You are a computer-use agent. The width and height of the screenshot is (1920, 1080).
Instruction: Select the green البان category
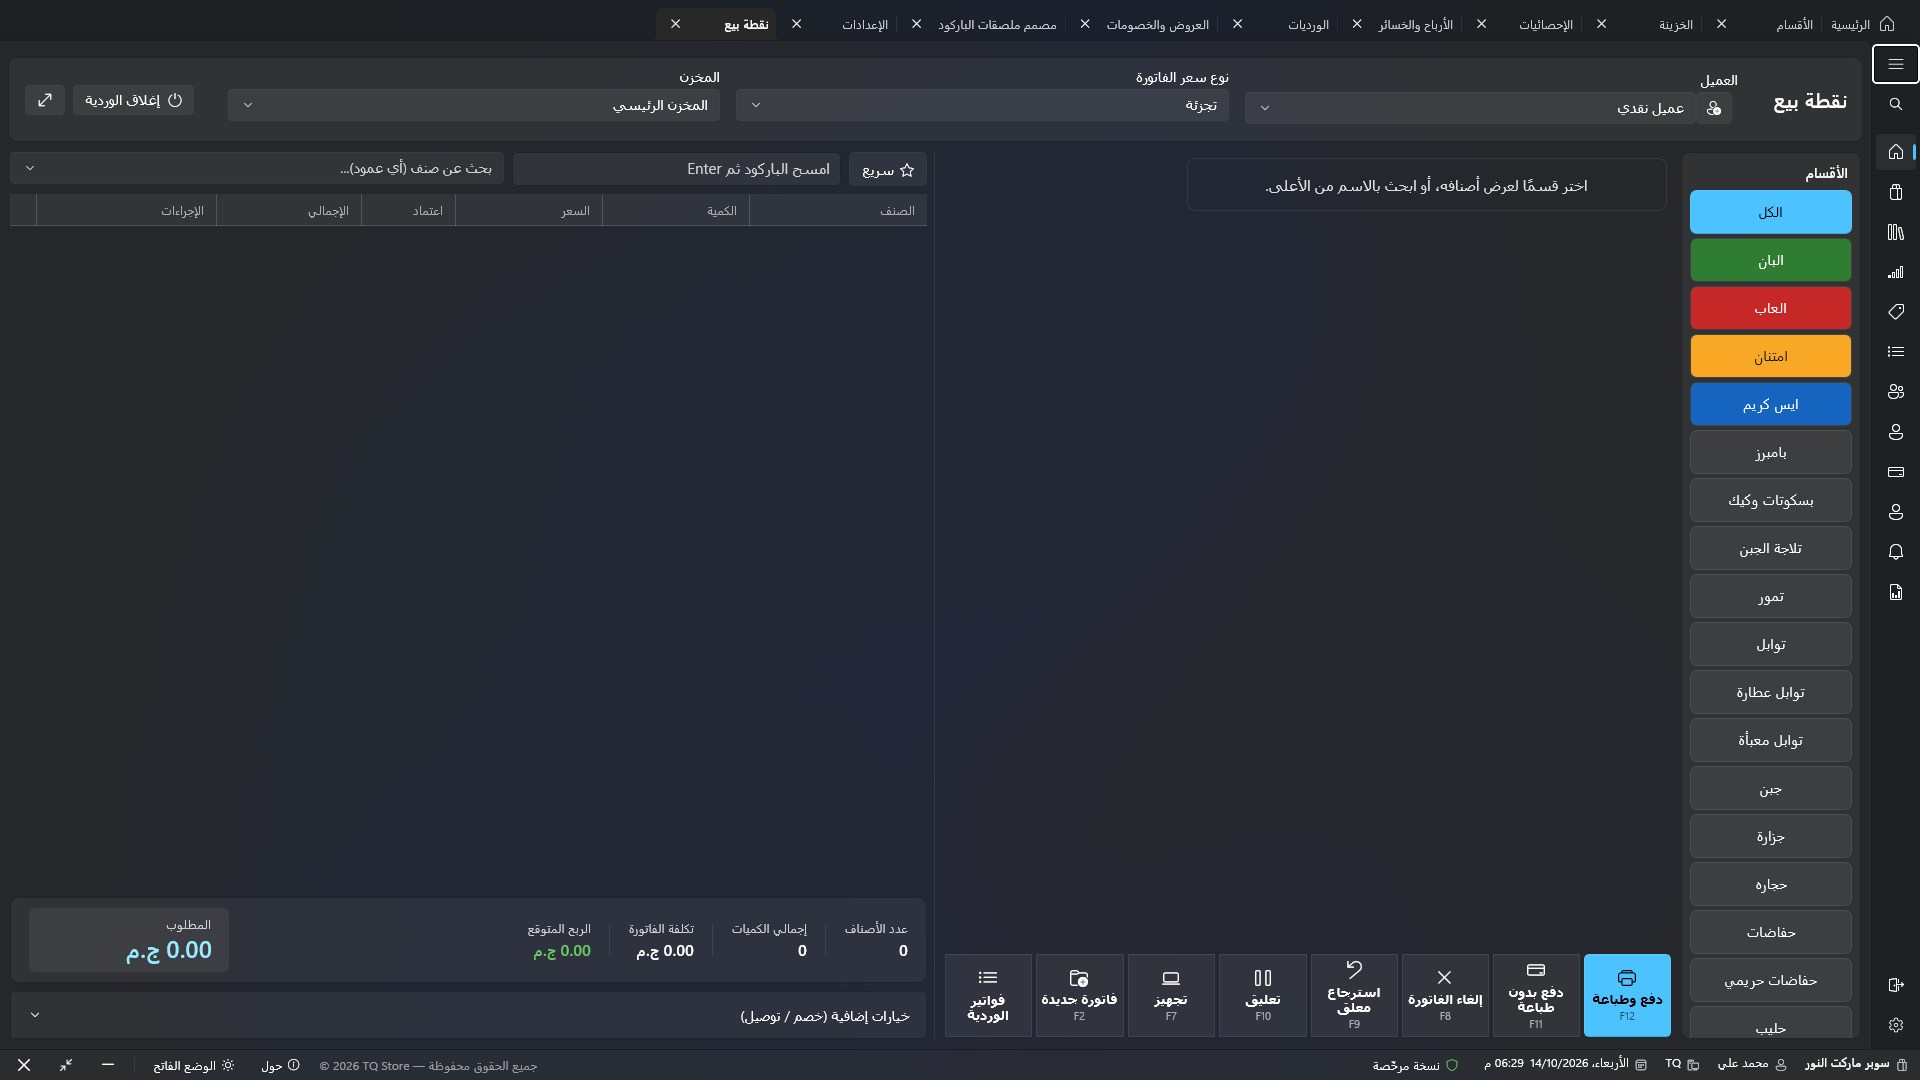pyautogui.click(x=1770, y=260)
